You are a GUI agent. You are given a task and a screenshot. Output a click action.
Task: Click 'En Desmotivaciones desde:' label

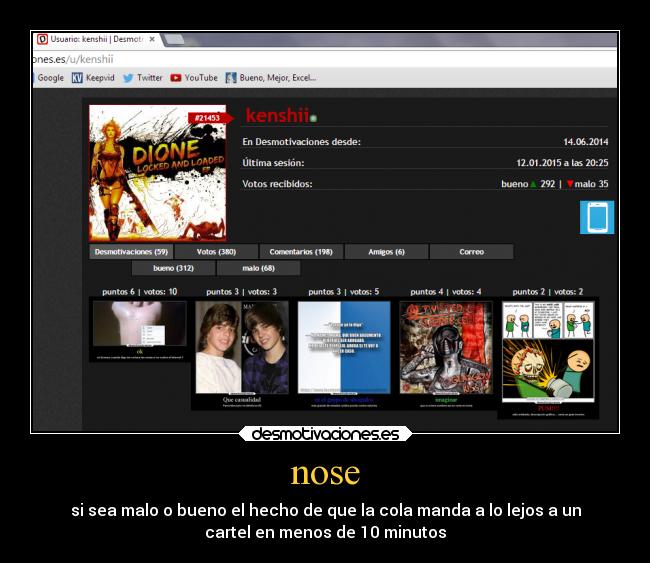point(301,142)
